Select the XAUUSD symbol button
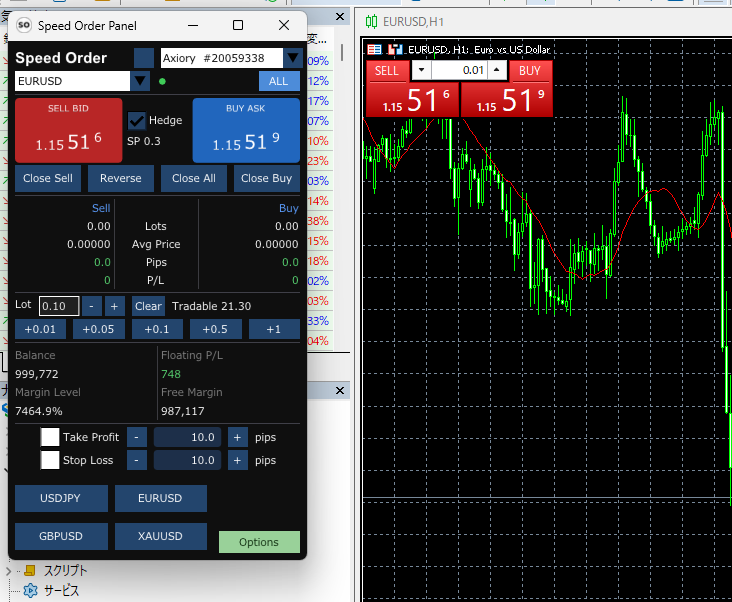This screenshot has width=732, height=602. [161, 536]
